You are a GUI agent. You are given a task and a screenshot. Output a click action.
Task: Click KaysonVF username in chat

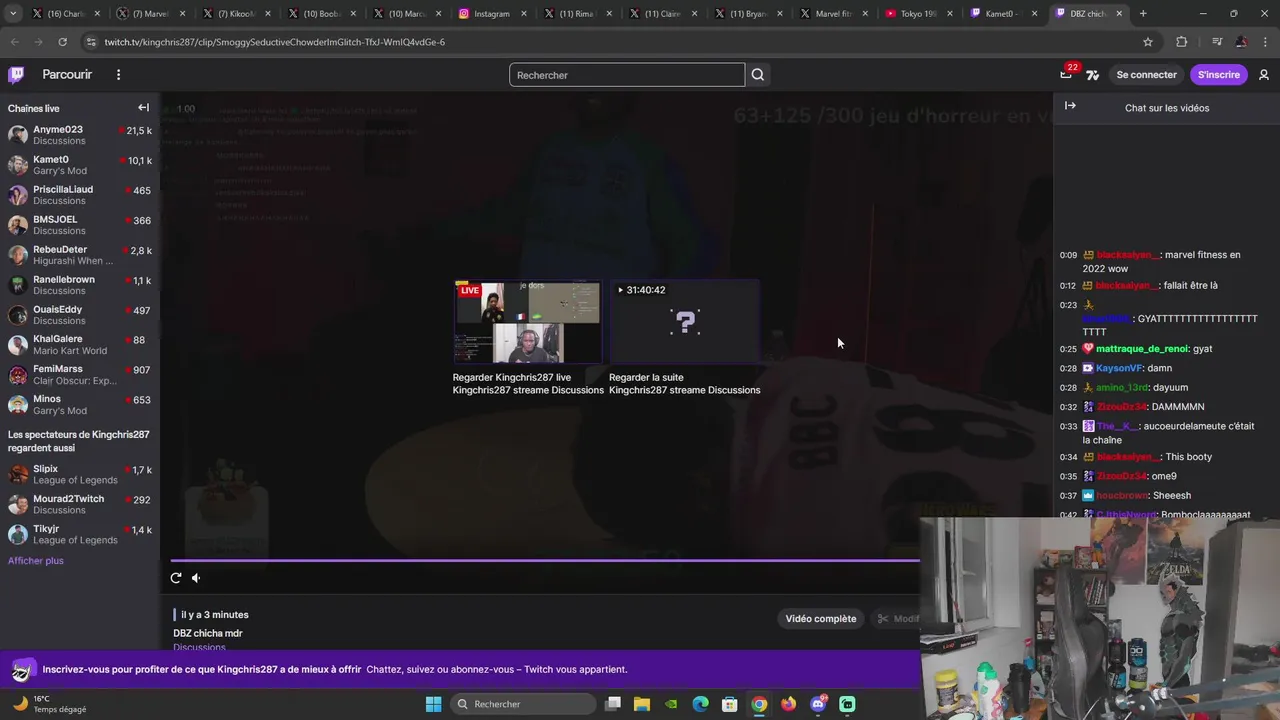coord(1118,368)
